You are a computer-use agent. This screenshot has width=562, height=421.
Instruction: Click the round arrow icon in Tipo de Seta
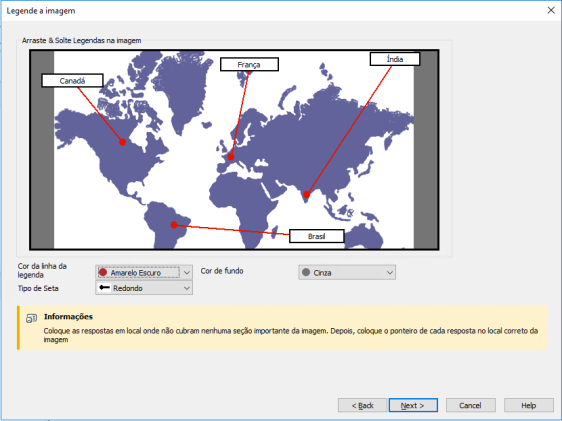pyautogui.click(x=104, y=288)
